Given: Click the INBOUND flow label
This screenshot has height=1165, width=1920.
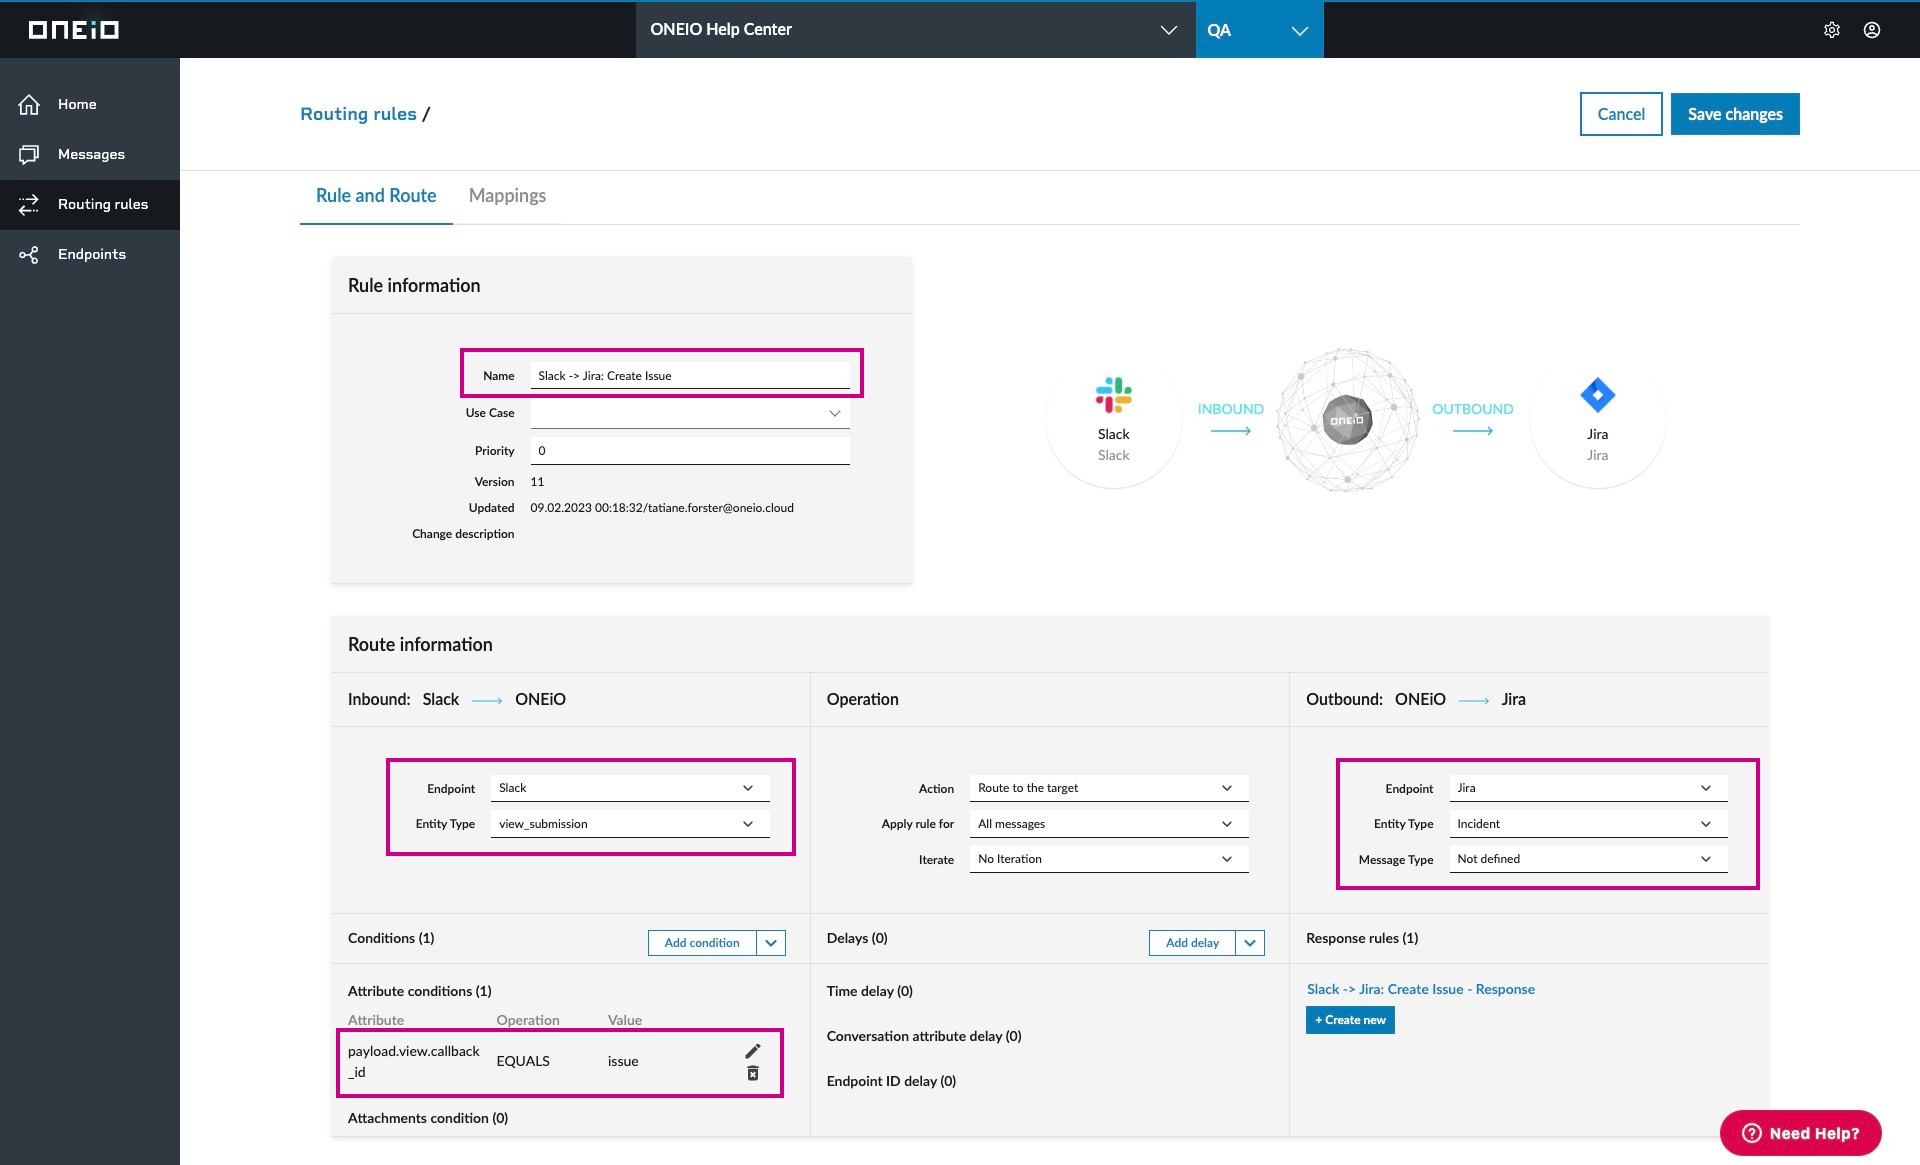Looking at the screenshot, I should 1231,409.
